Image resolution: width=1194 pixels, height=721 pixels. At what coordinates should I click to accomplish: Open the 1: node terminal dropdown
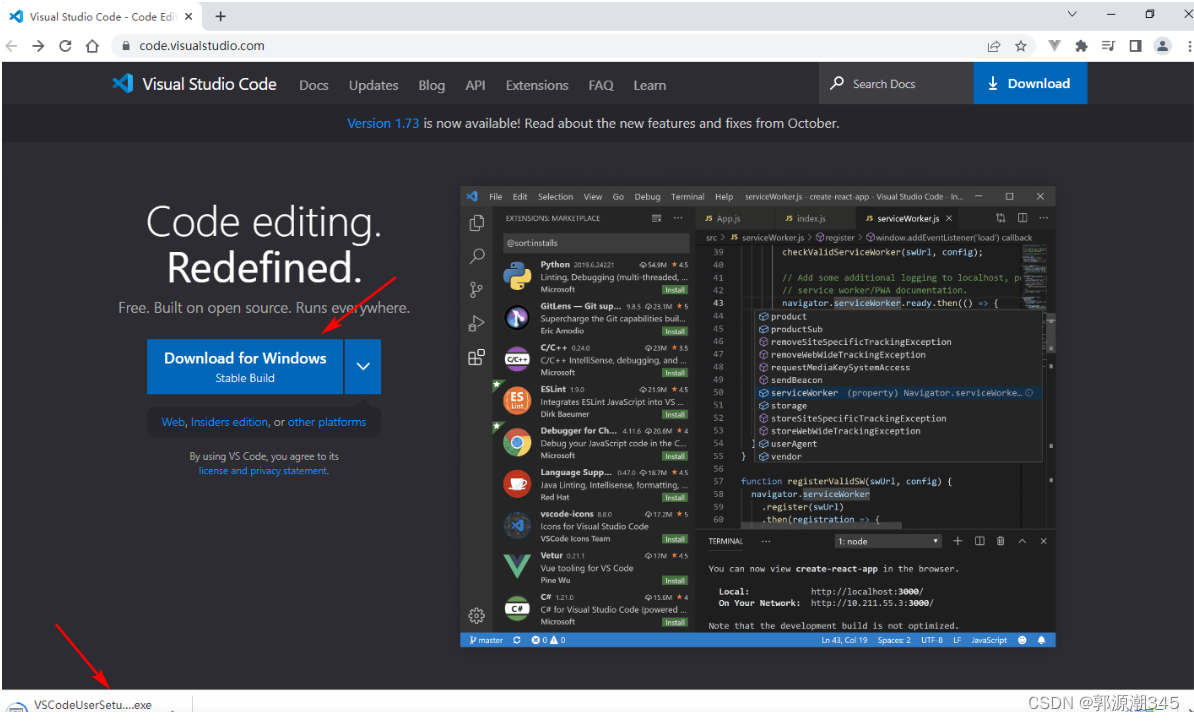(888, 541)
